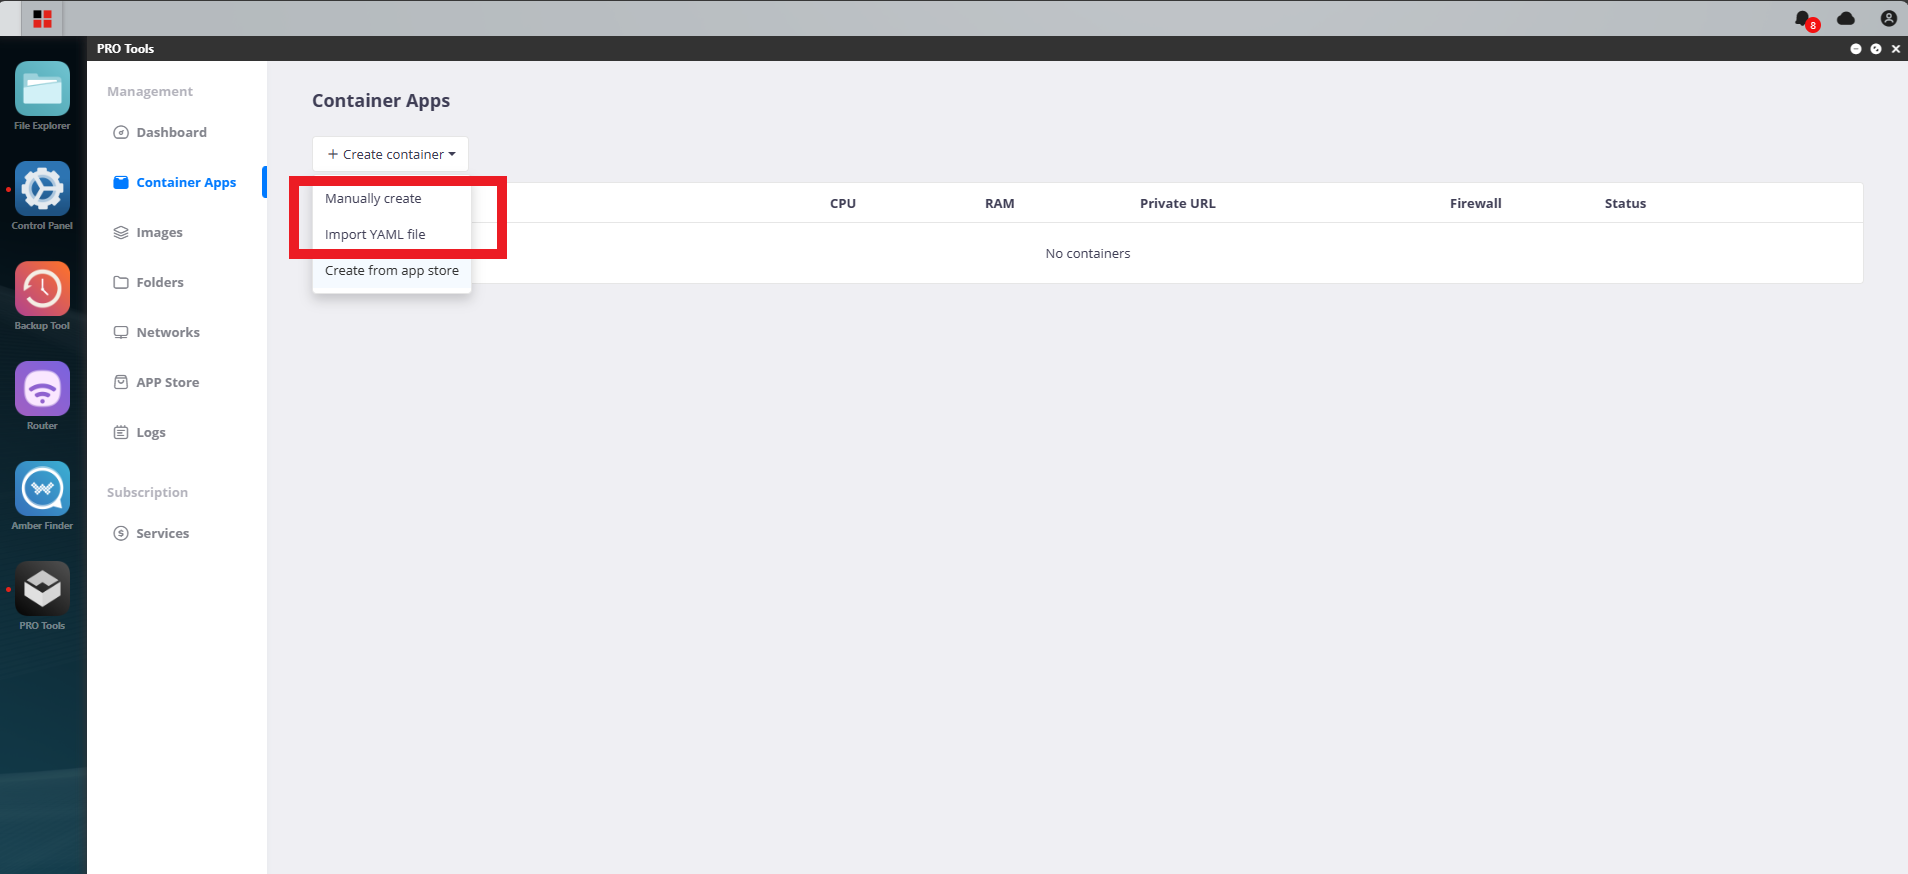This screenshot has width=1908, height=874.
Task: Click the Container Apps page heading
Action: pos(381,100)
